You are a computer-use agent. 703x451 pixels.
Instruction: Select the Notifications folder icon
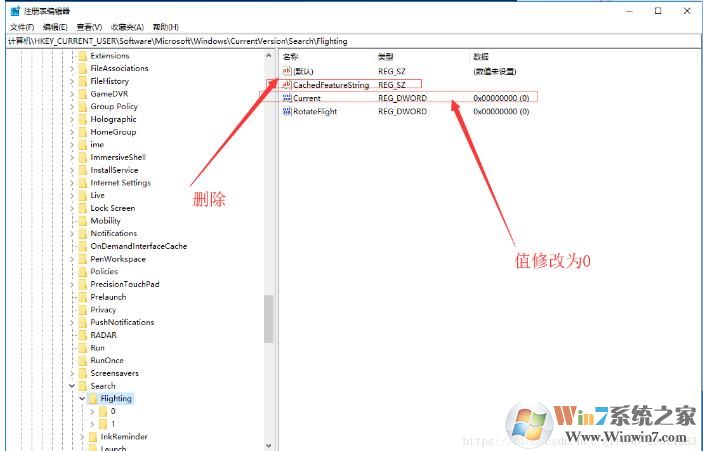tap(82, 233)
